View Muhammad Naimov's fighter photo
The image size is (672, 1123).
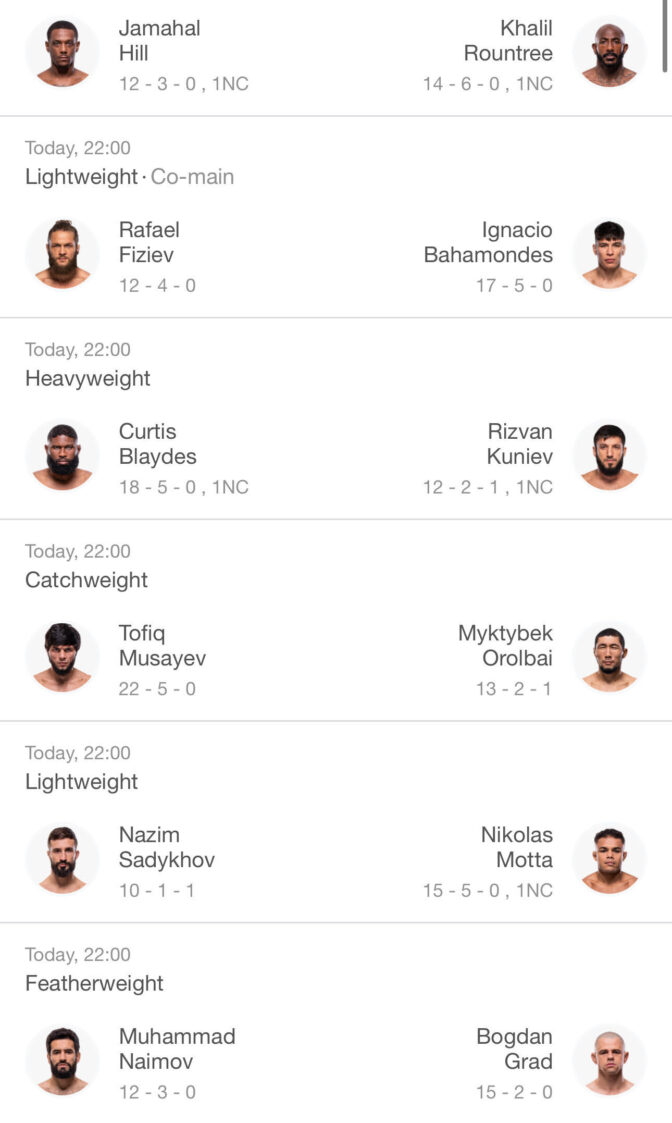[62, 1061]
